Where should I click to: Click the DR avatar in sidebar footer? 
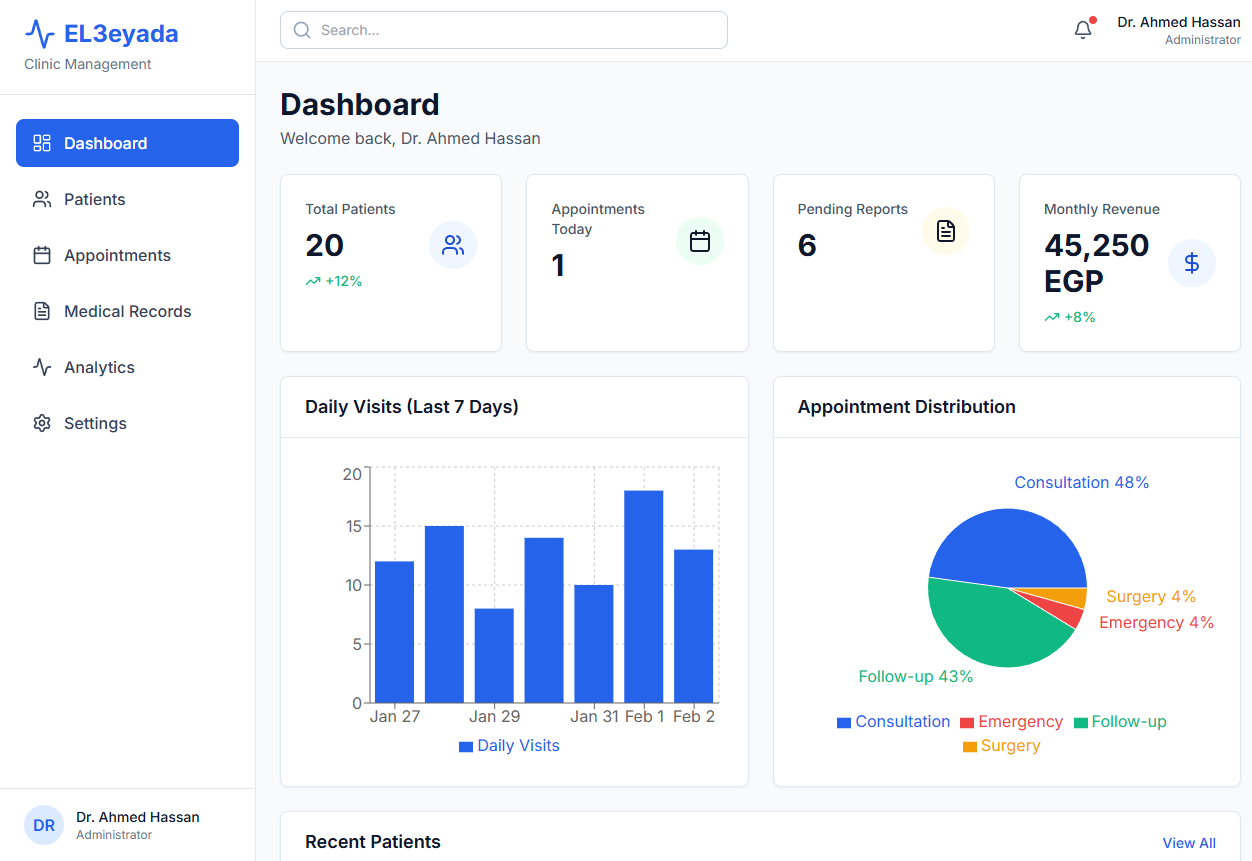pos(44,825)
